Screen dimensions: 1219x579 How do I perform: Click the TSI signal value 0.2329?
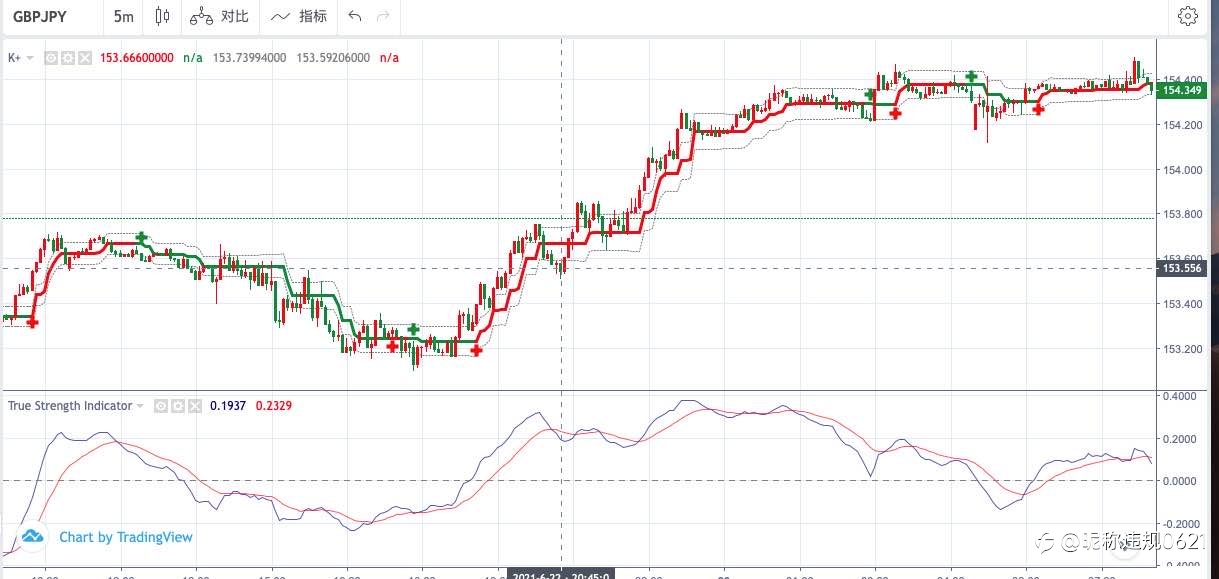coord(274,406)
